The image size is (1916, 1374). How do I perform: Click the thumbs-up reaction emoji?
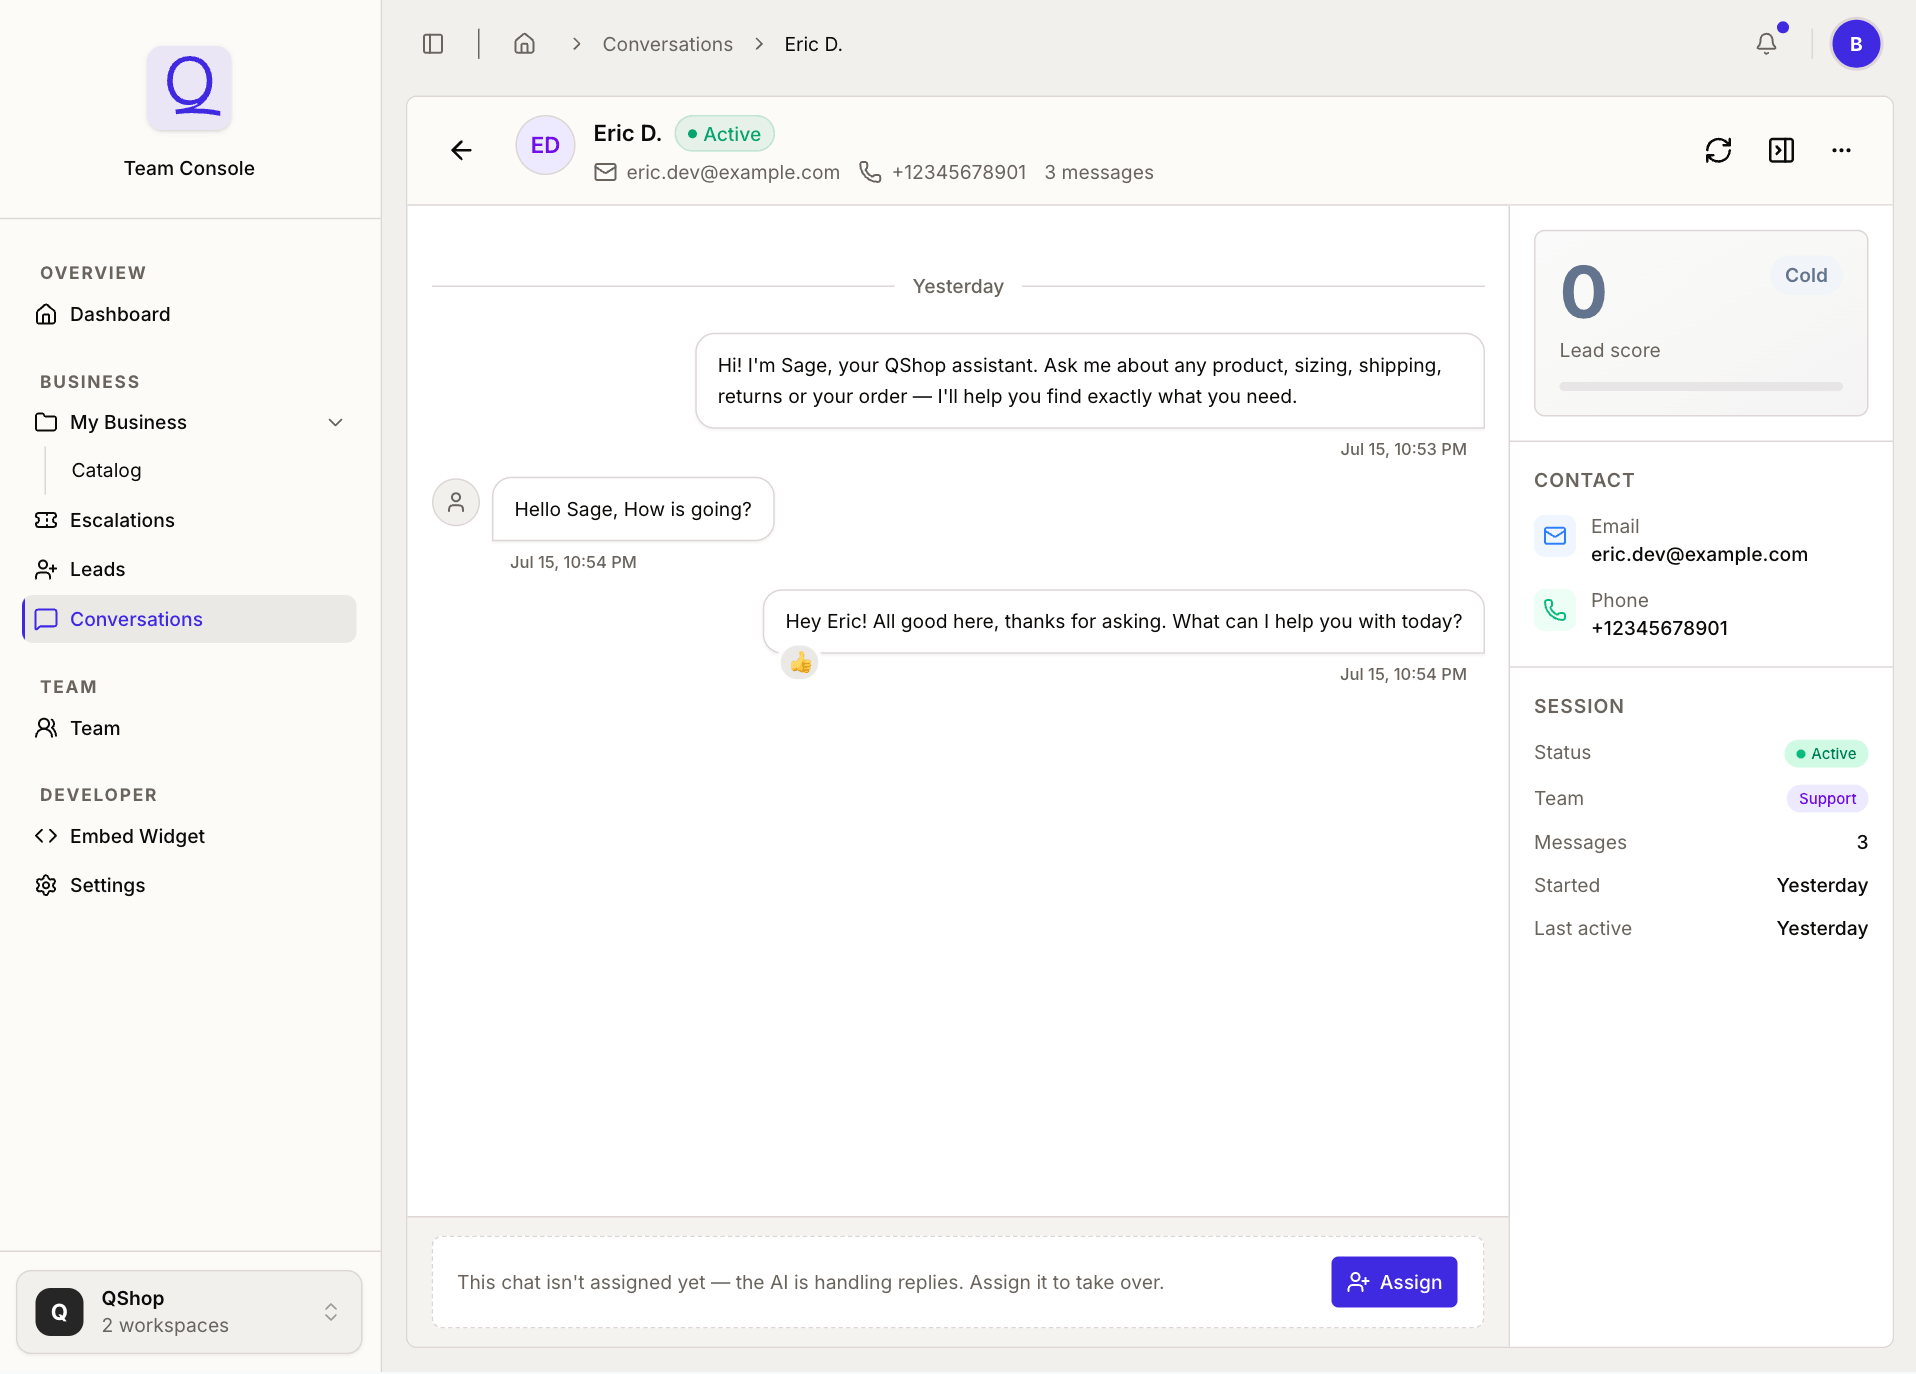[x=800, y=662]
